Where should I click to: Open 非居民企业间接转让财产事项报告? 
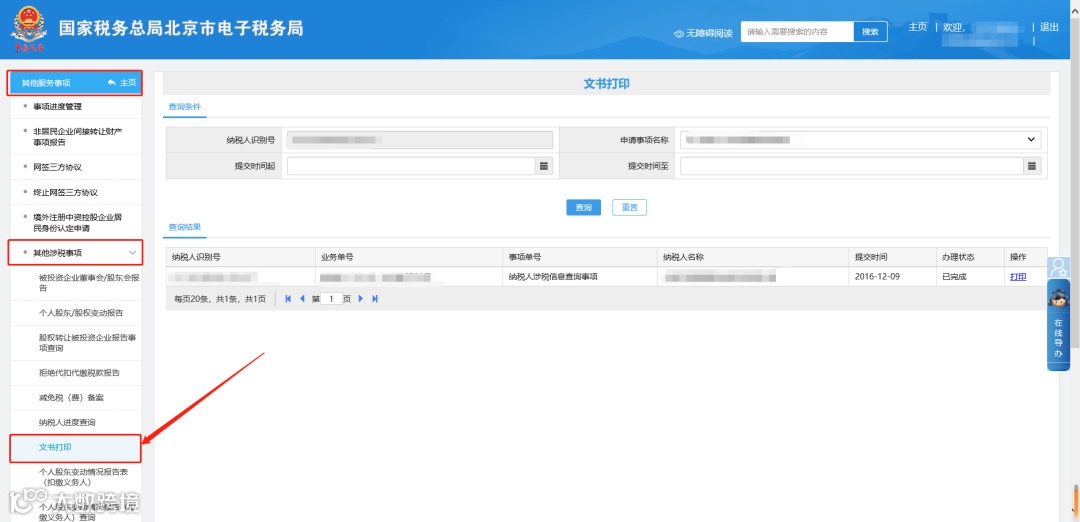coord(76,136)
